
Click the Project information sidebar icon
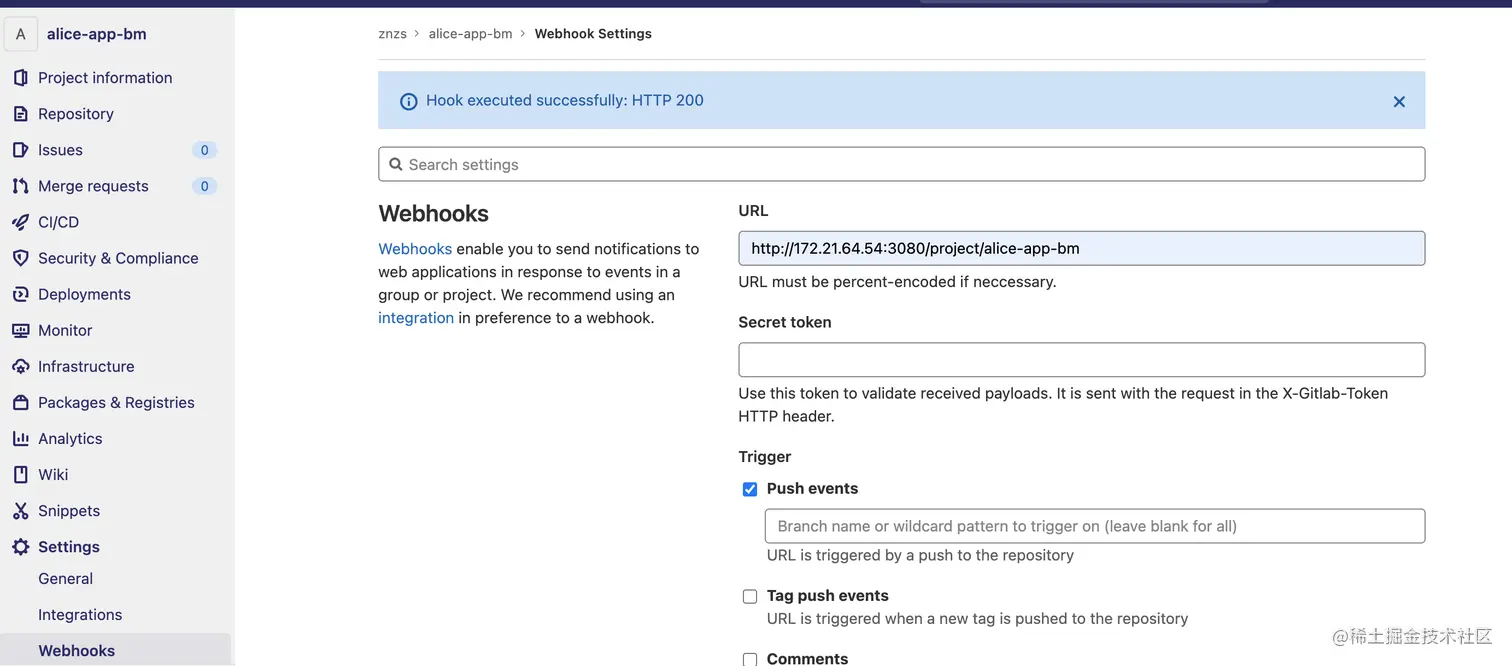(20, 78)
